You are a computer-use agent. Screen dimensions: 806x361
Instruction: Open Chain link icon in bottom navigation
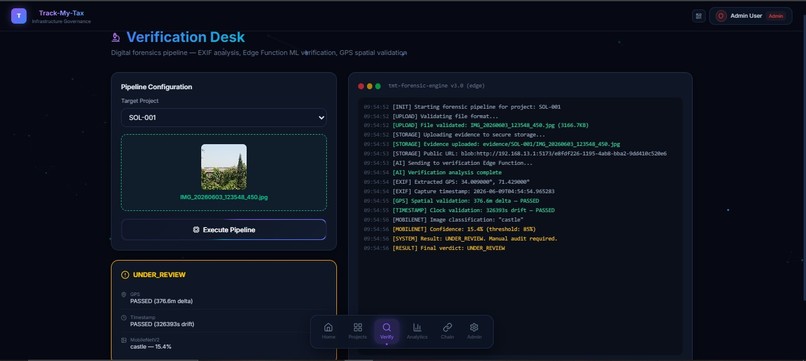[x=447, y=327]
